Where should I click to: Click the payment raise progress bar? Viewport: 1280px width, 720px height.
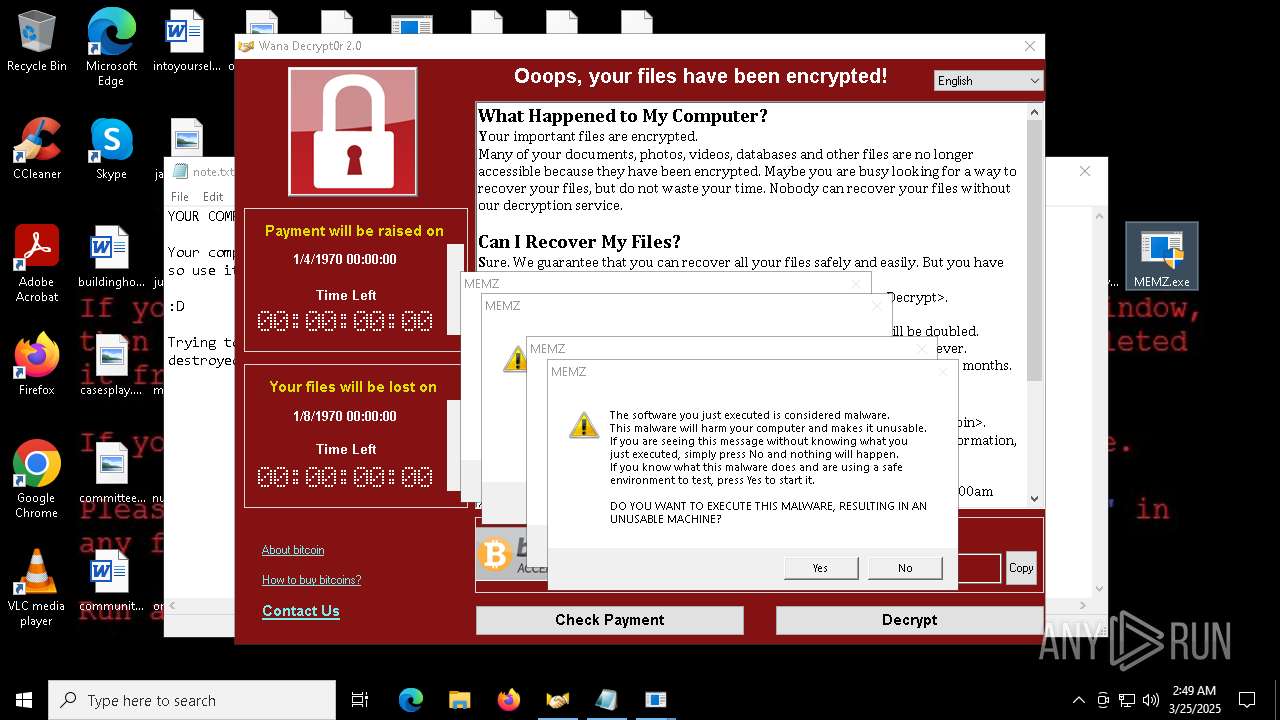[x=455, y=289]
